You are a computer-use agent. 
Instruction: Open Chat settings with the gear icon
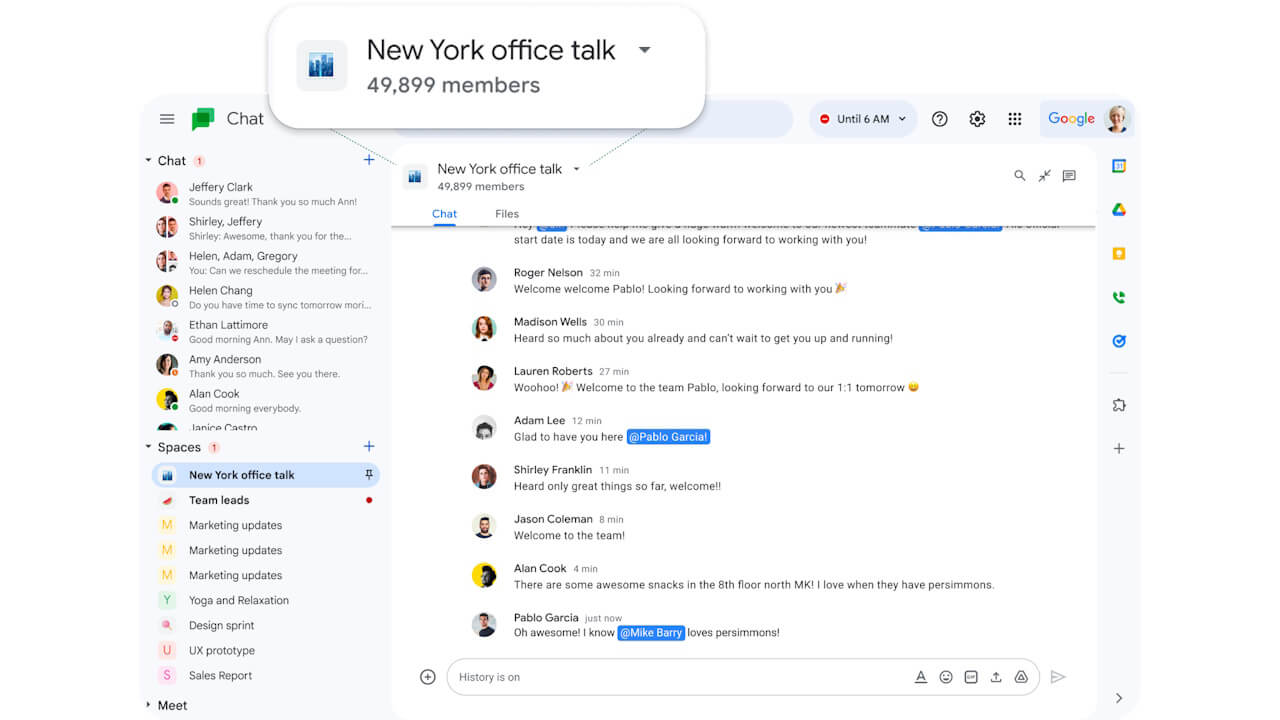click(x=977, y=118)
